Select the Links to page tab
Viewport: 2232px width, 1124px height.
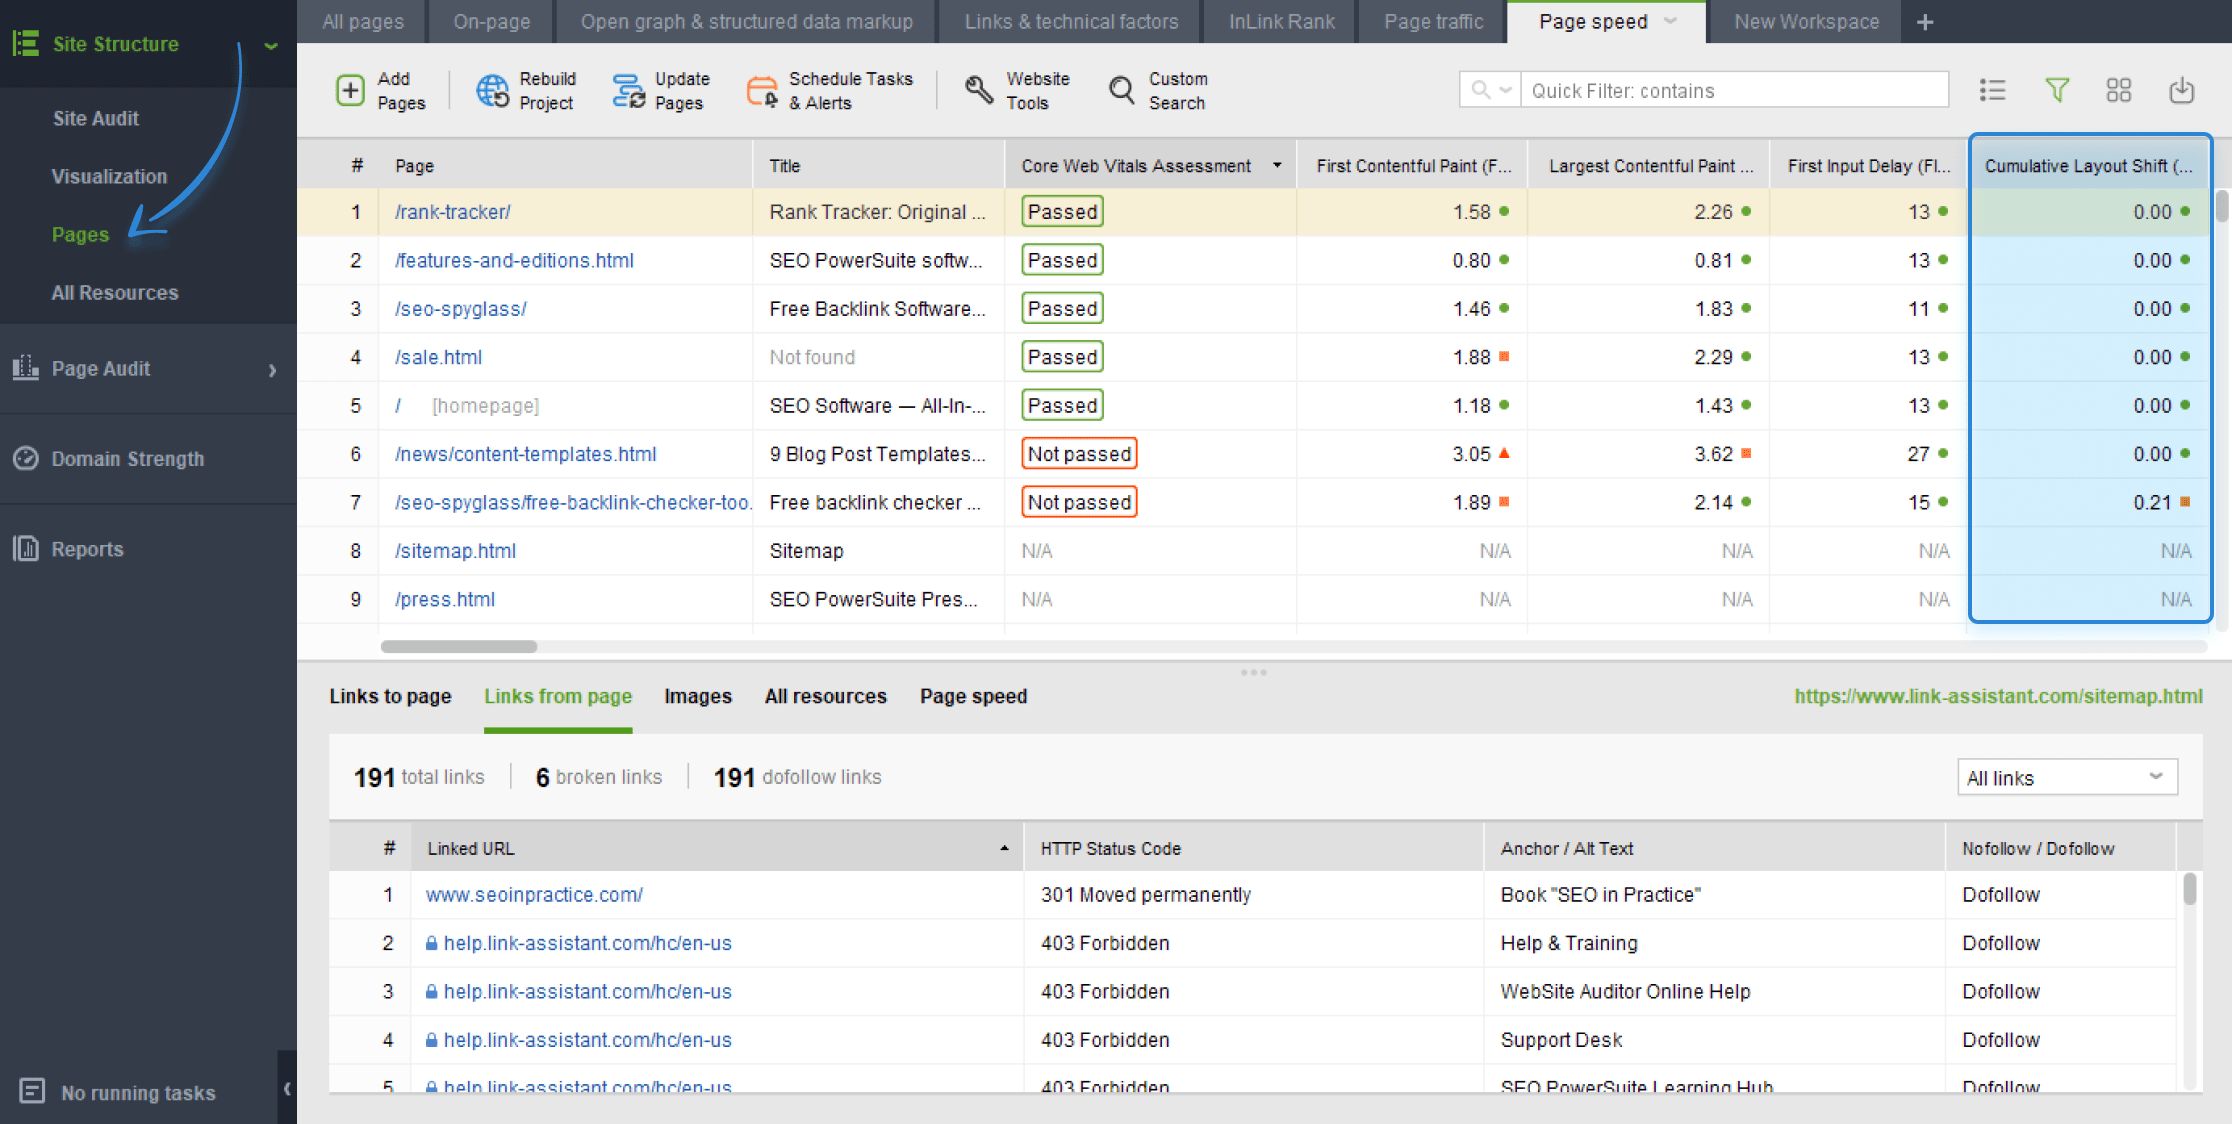(390, 696)
